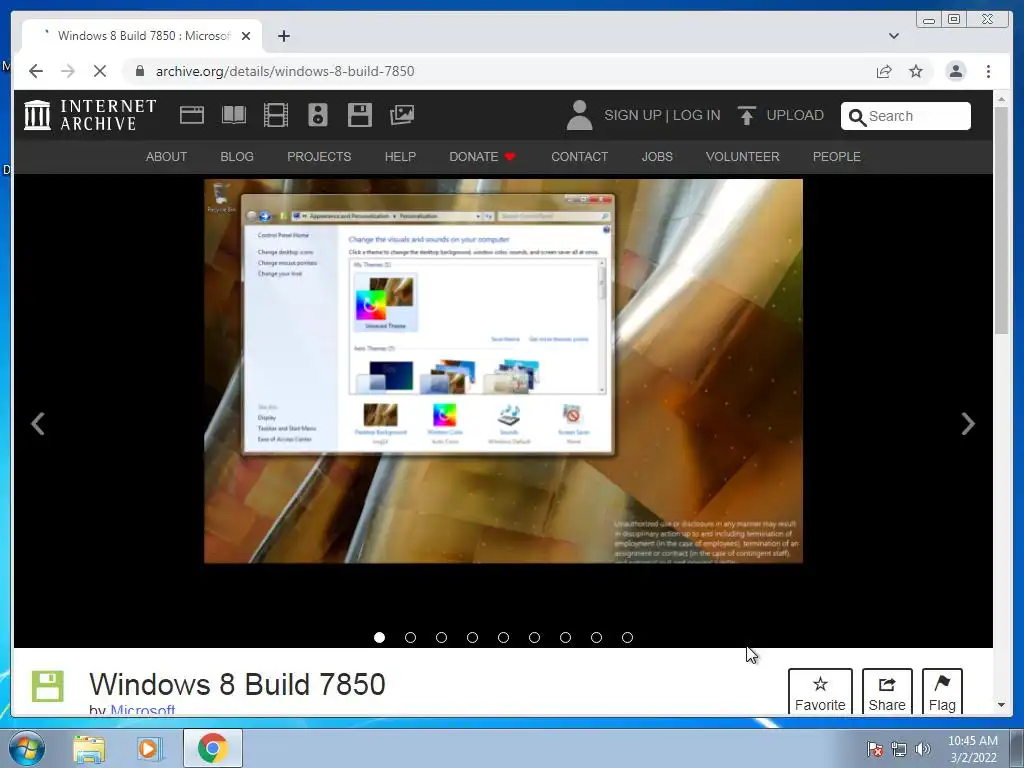This screenshot has width=1024, height=768.
Task: Launch Windows Media Player from taskbar
Action: (149, 749)
